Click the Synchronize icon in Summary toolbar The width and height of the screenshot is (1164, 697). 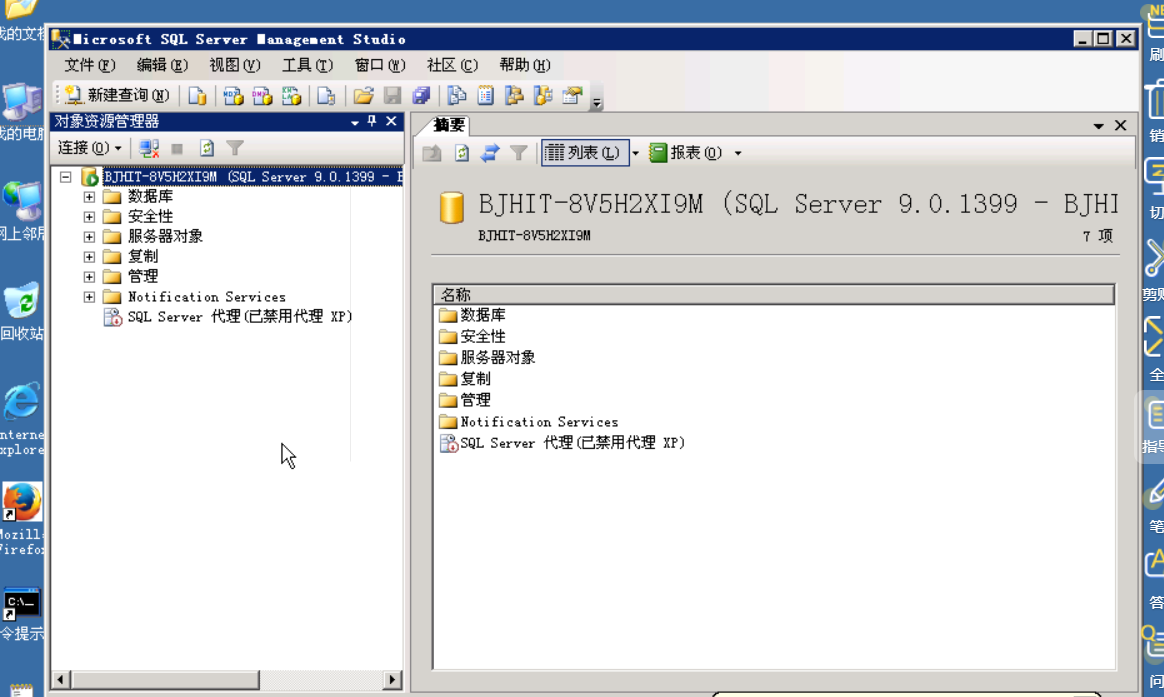click(x=490, y=153)
